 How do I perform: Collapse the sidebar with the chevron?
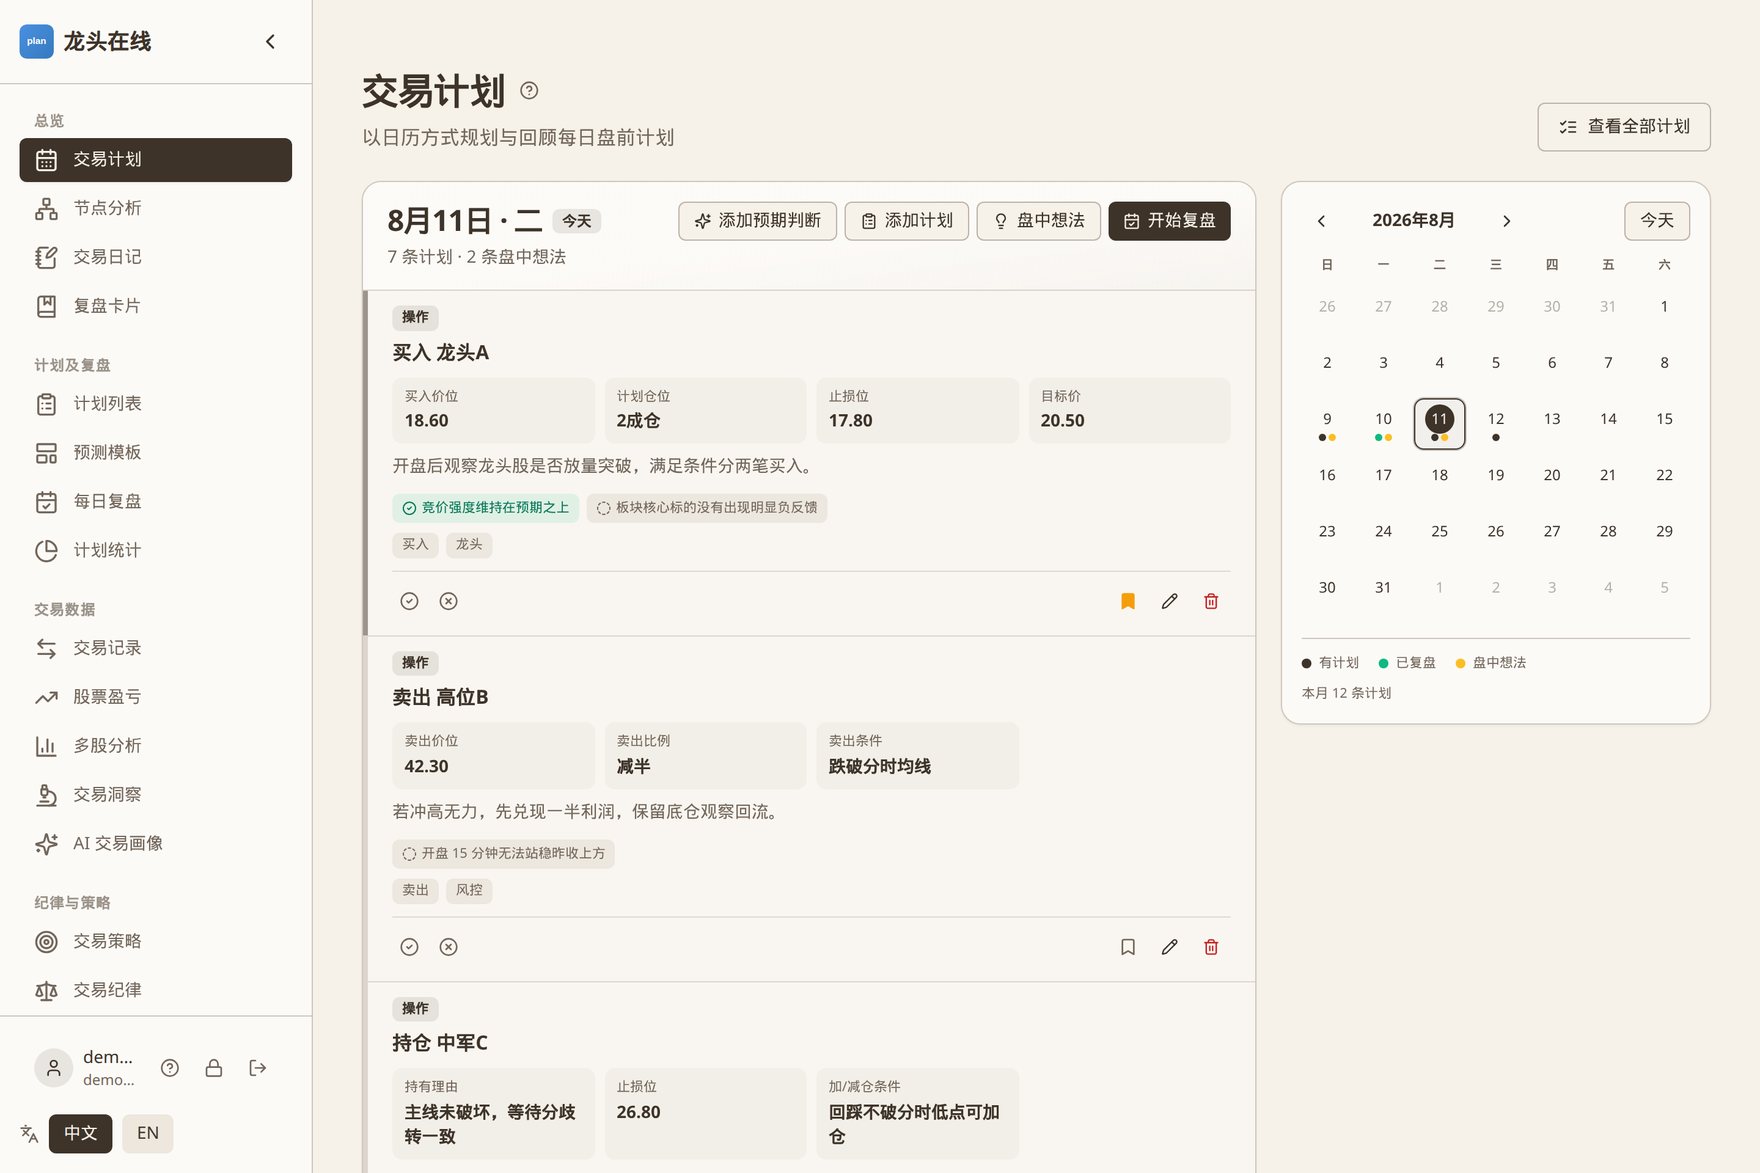(270, 41)
